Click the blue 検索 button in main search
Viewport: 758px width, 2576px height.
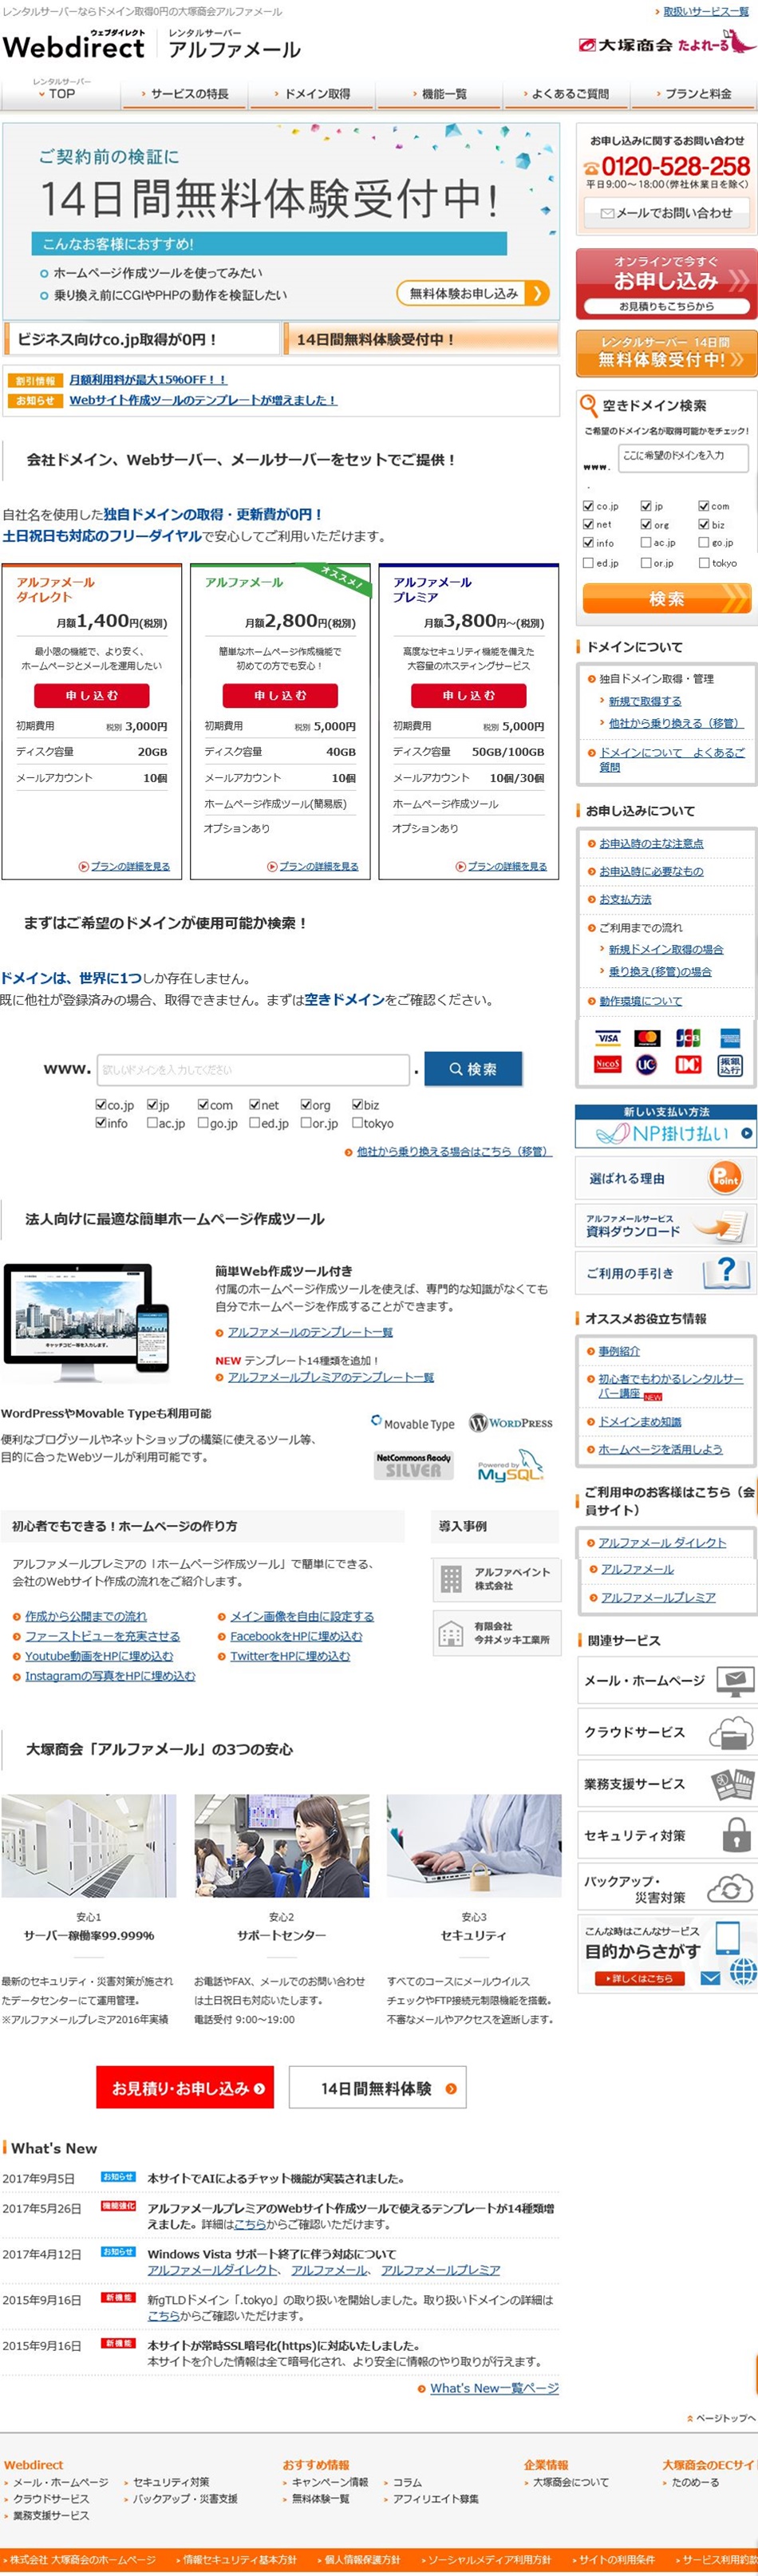(x=473, y=1068)
